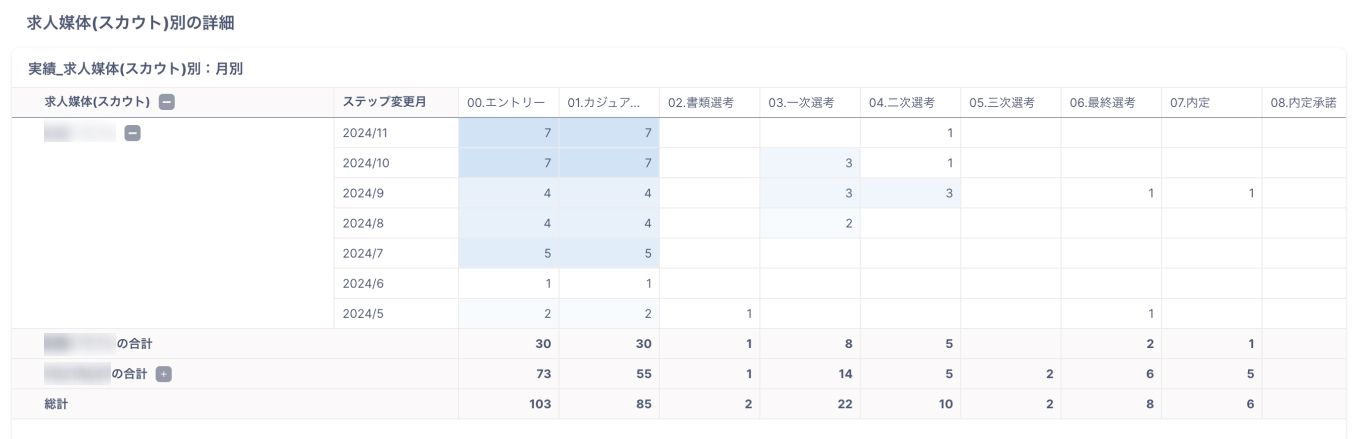
Task: Click the 総計 grand total row label
Action: [x=58, y=404]
